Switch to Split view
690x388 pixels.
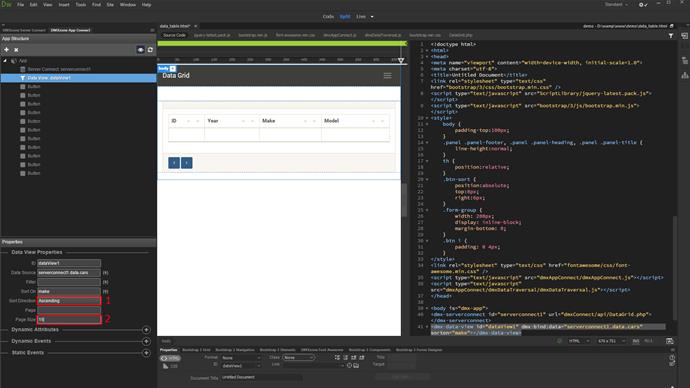pyautogui.click(x=345, y=17)
